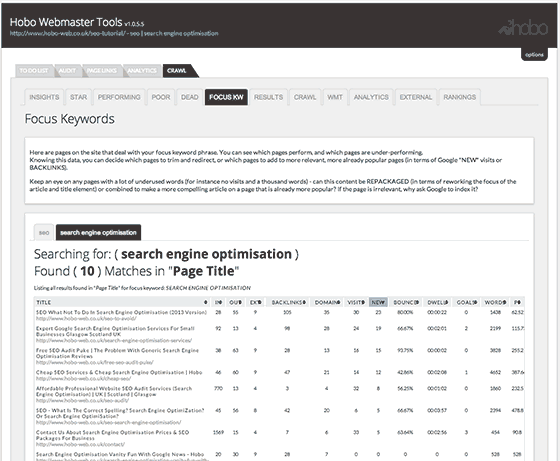This screenshot has width=560, height=461.
Task: Open the RANKINGS sub-tab
Action: point(460,97)
